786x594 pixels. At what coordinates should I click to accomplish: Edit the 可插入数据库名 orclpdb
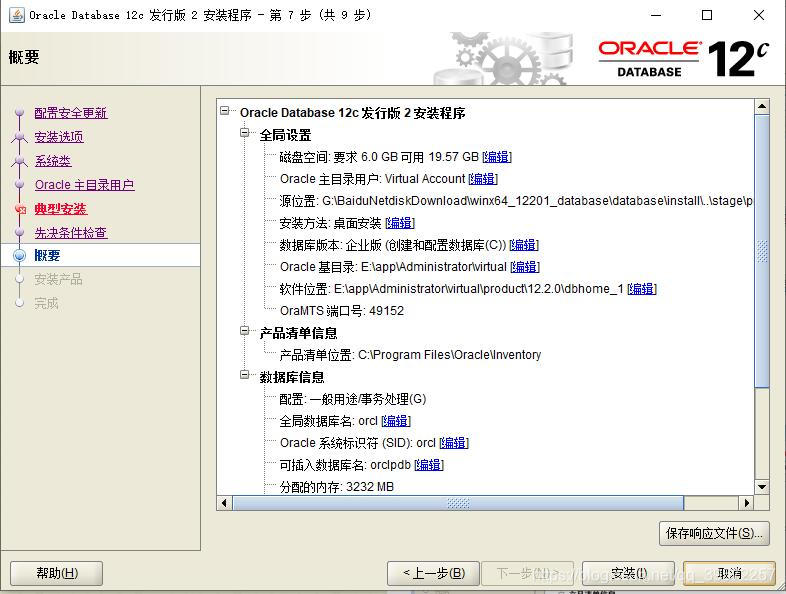click(x=429, y=465)
